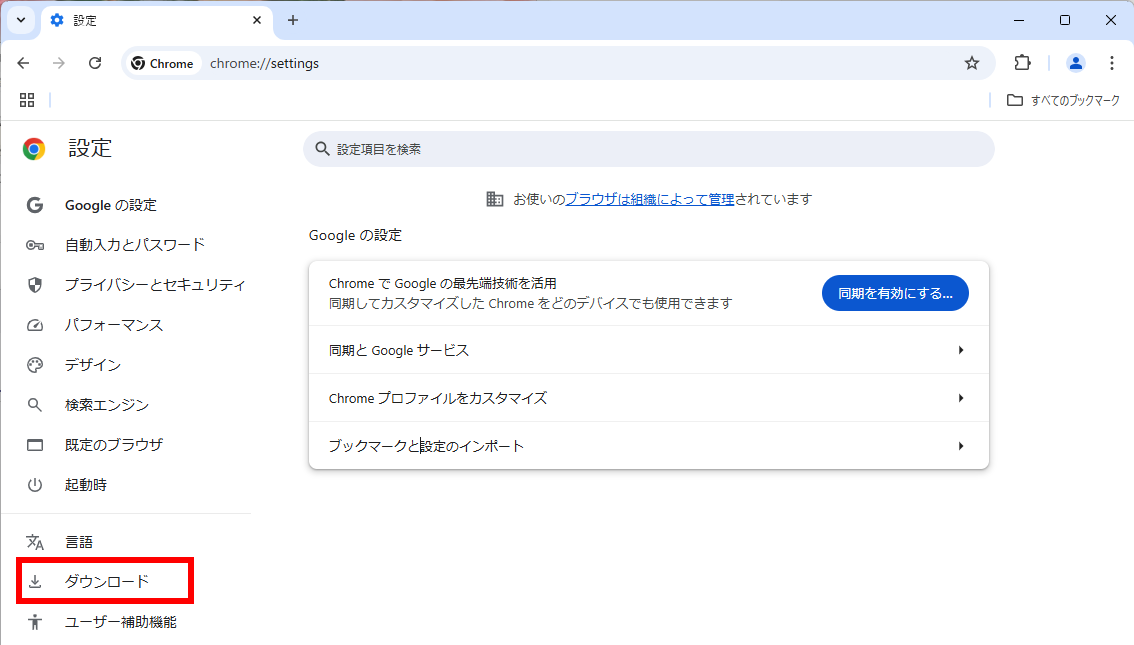Open the profile avatar menu
Screen dimensions: 1134x645
[1075, 64]
